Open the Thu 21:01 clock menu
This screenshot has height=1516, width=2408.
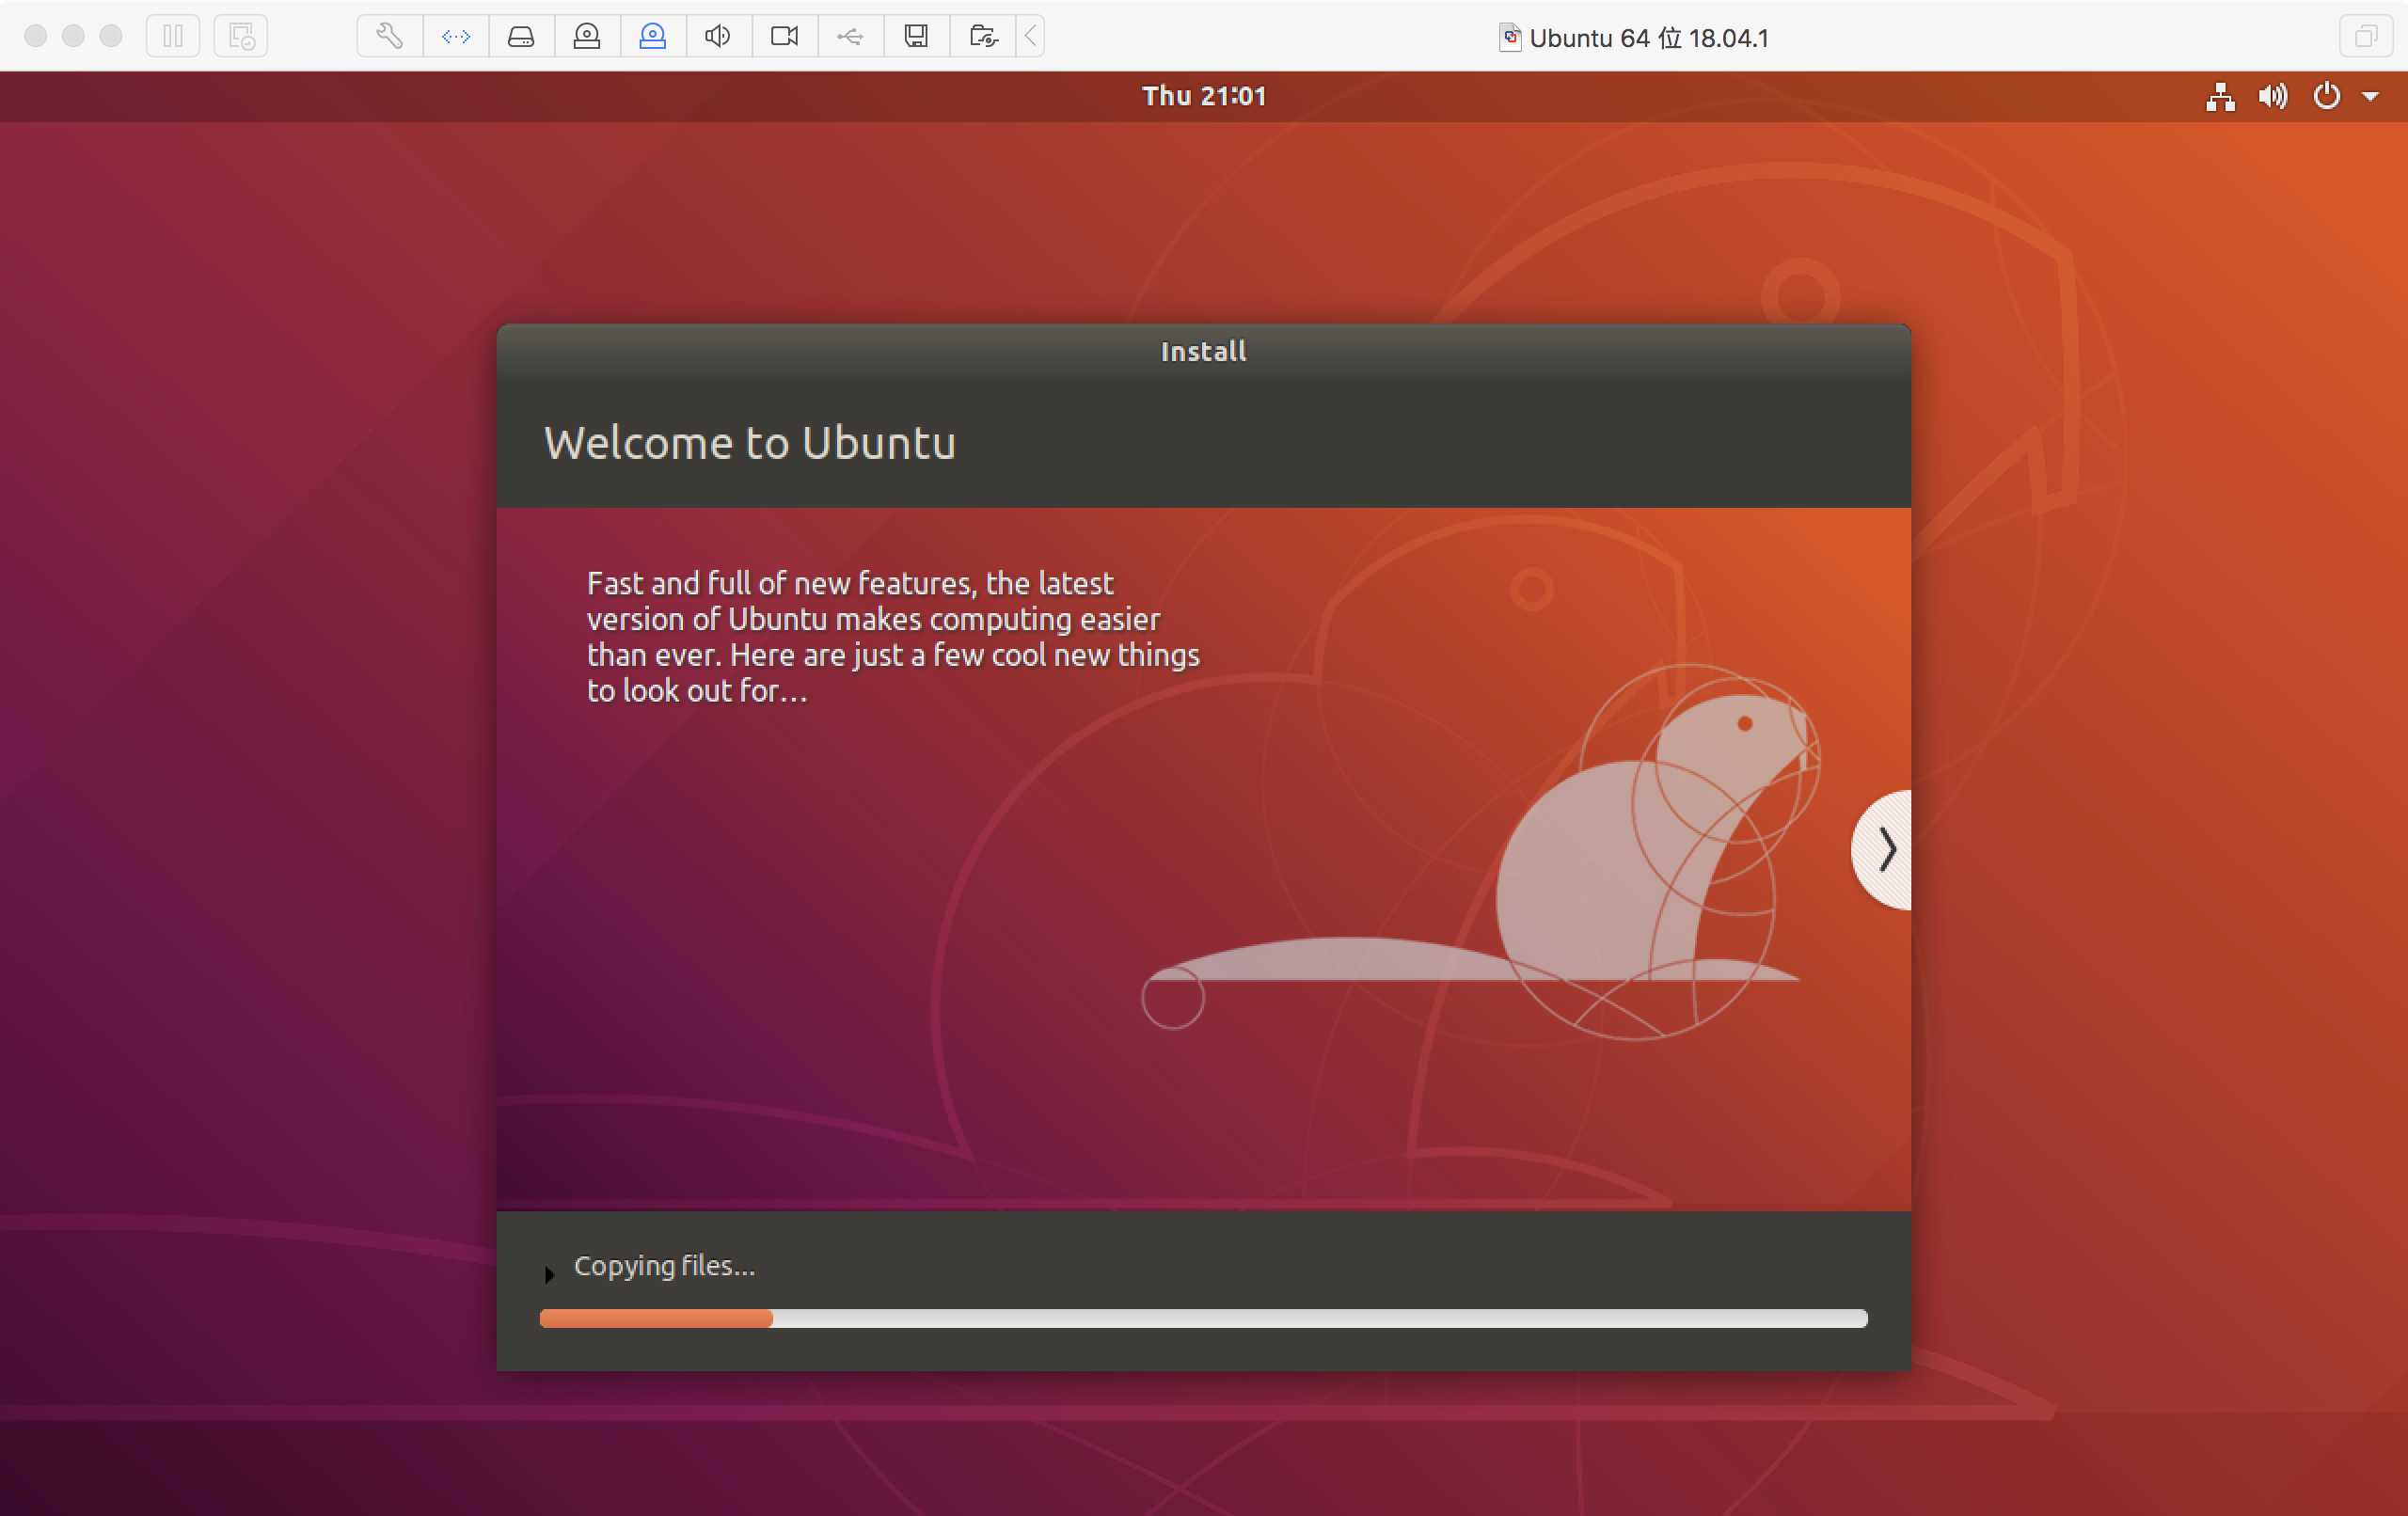pyautogui.click(x=1204, y=96)
